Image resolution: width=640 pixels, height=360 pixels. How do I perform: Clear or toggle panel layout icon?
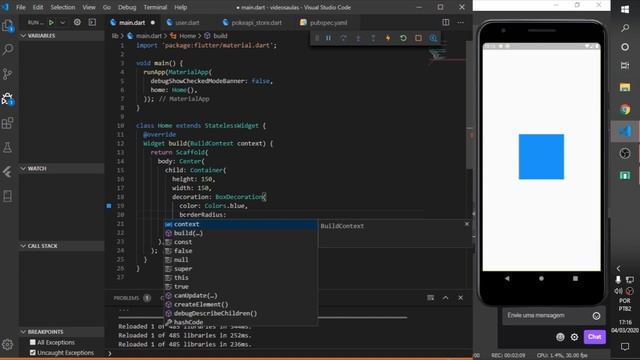430,298
